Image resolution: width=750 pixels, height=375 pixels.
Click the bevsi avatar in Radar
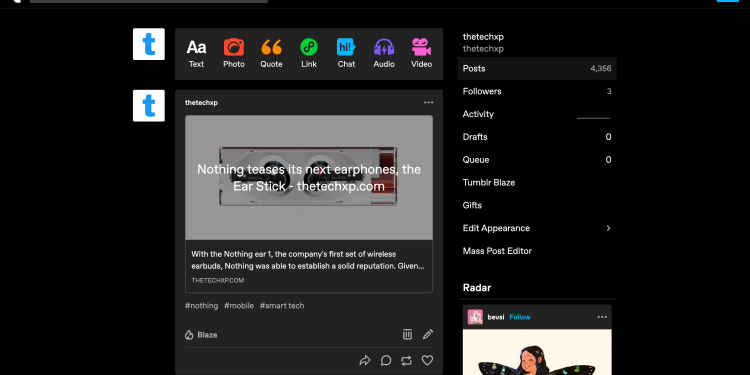(475, 317)
